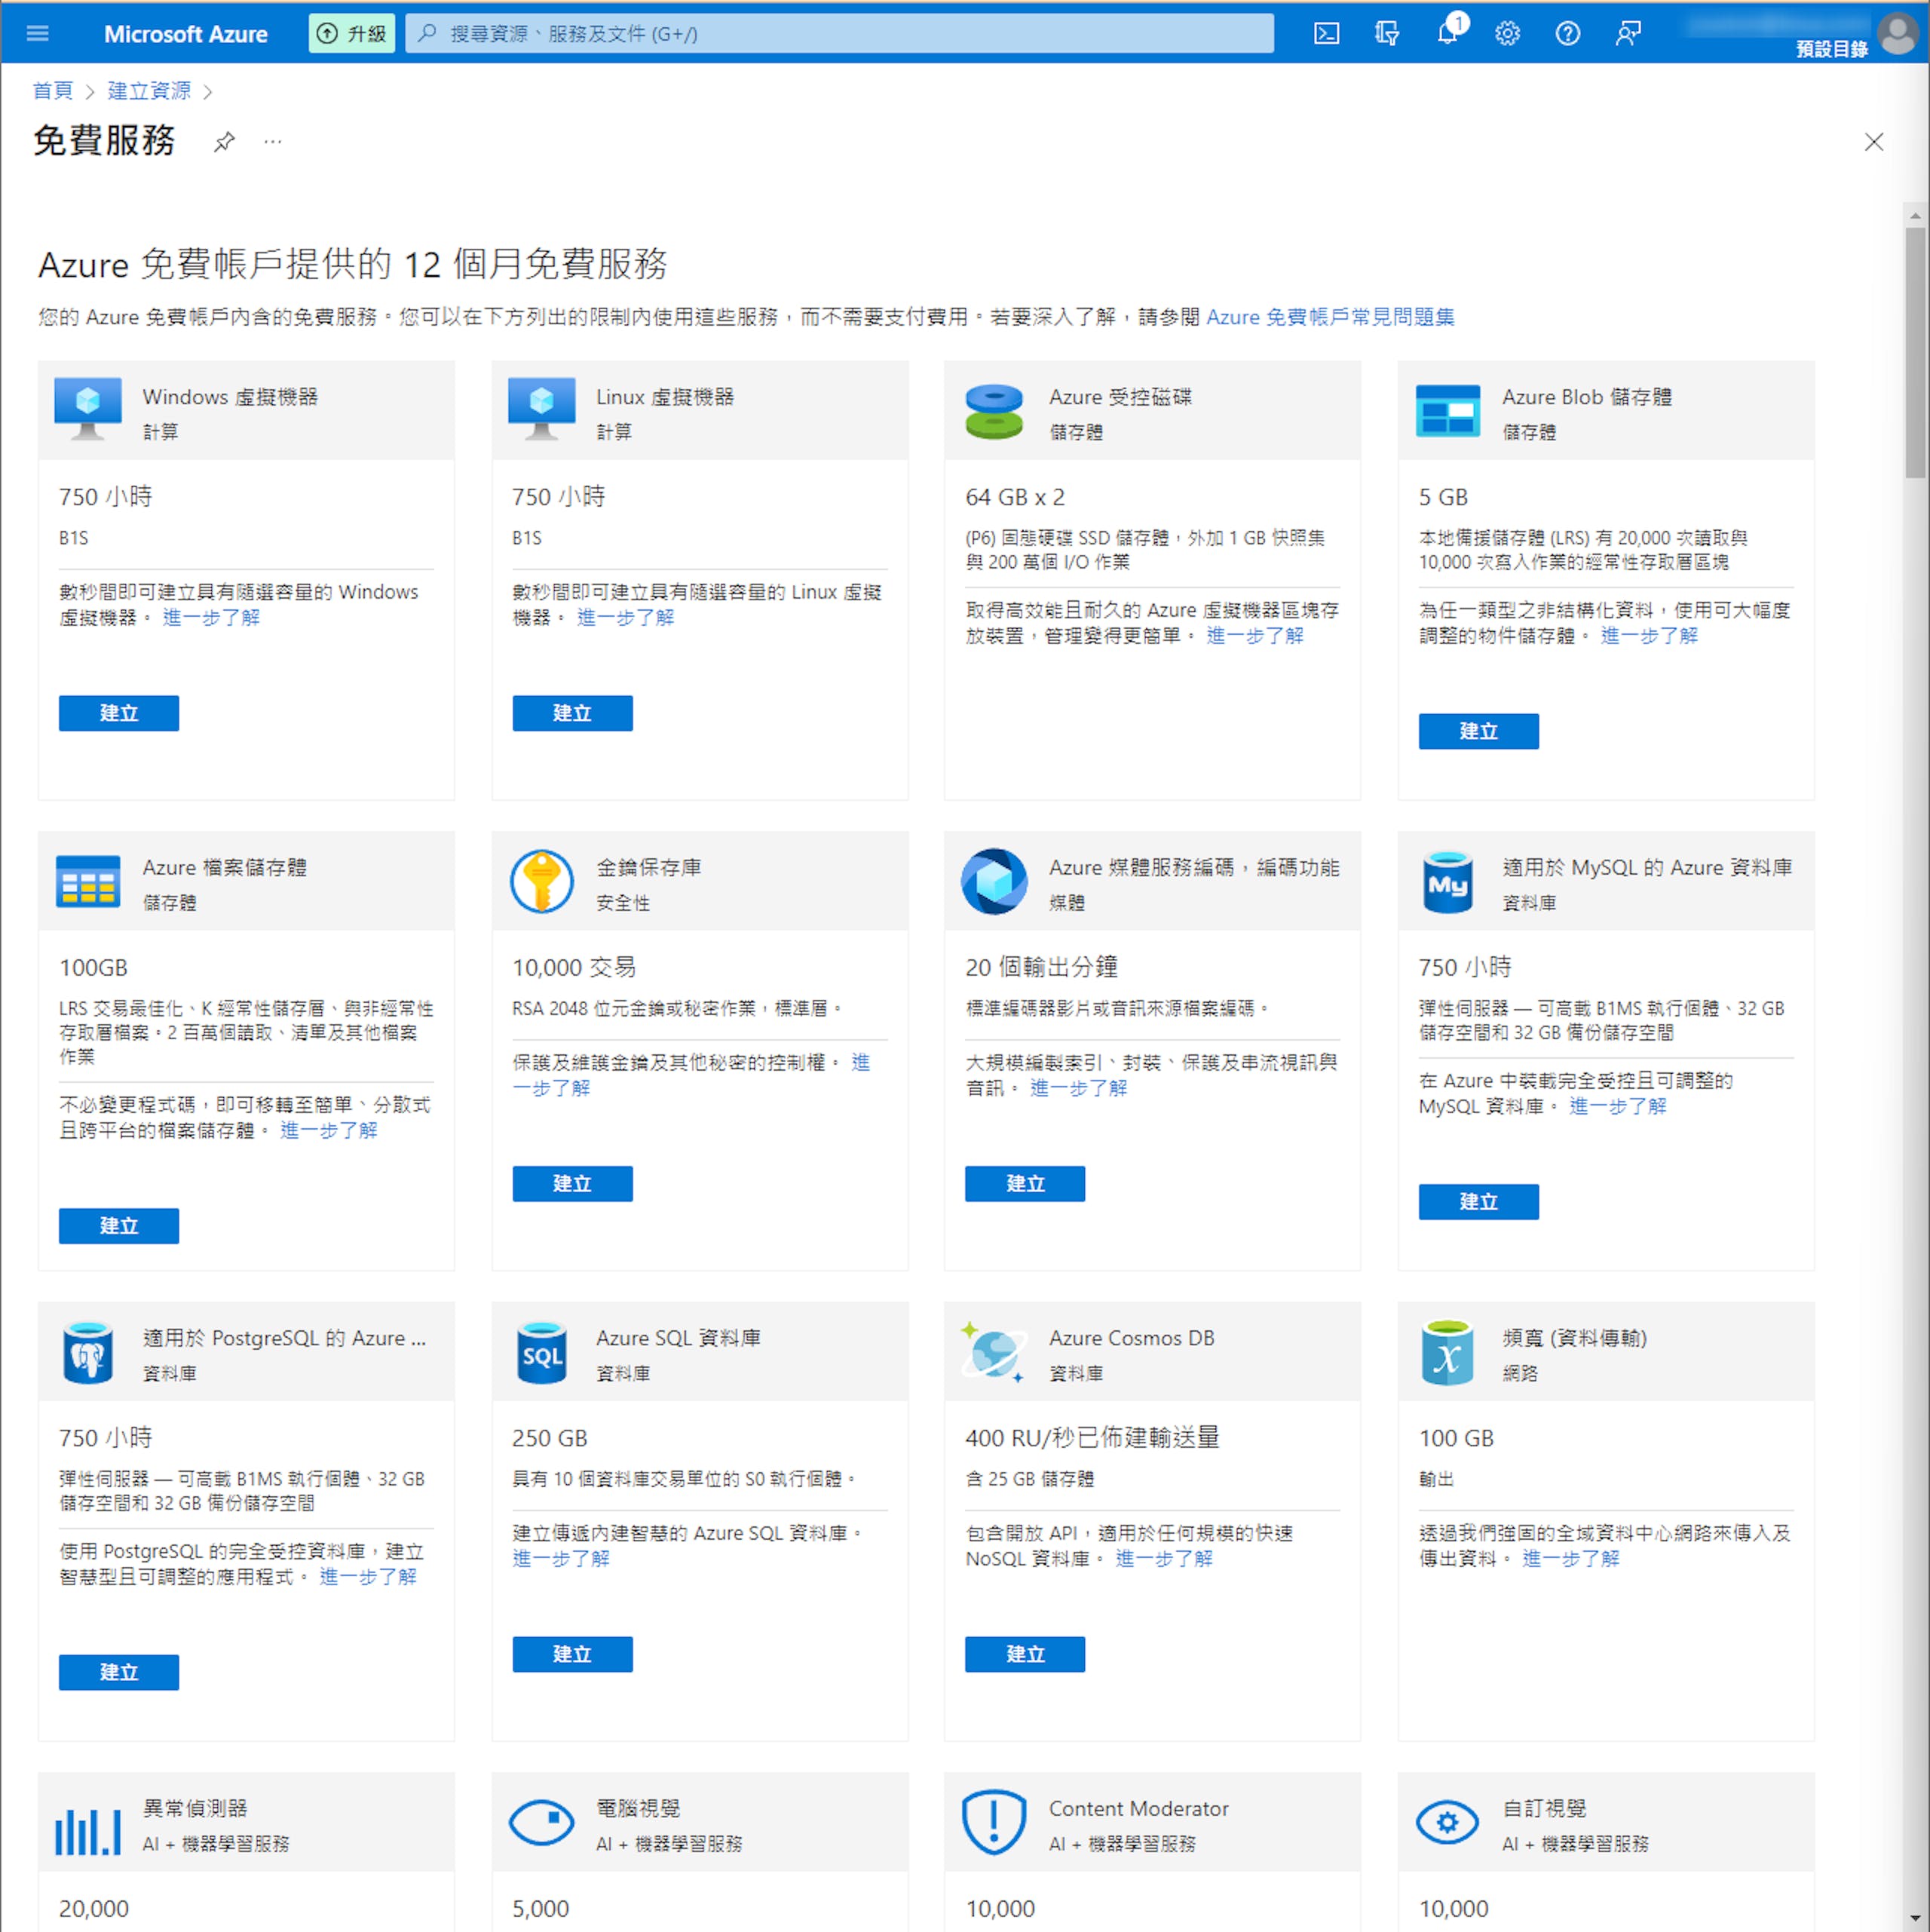The image size is (1930, 1932).
Task: Click the 電腦視覺 eye icon
Action: pos(541,1823)
